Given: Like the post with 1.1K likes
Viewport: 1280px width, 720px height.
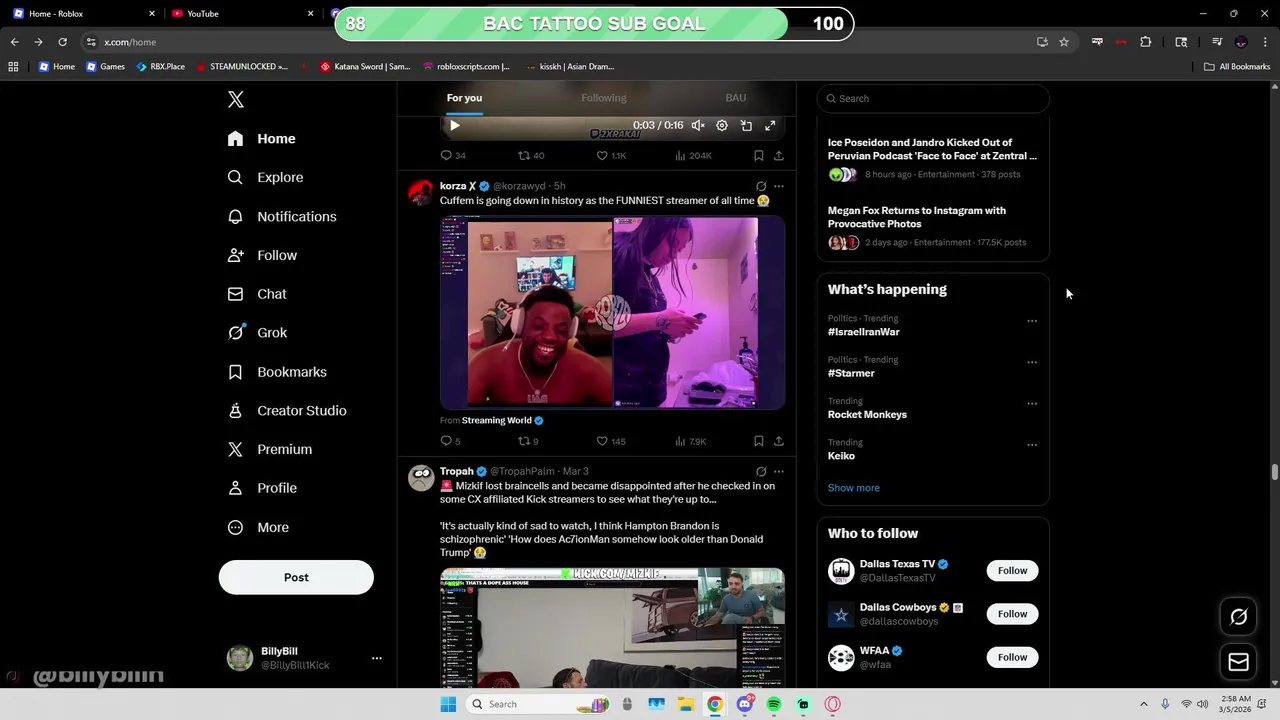Looking at the screenshot, I should point(611,156).
